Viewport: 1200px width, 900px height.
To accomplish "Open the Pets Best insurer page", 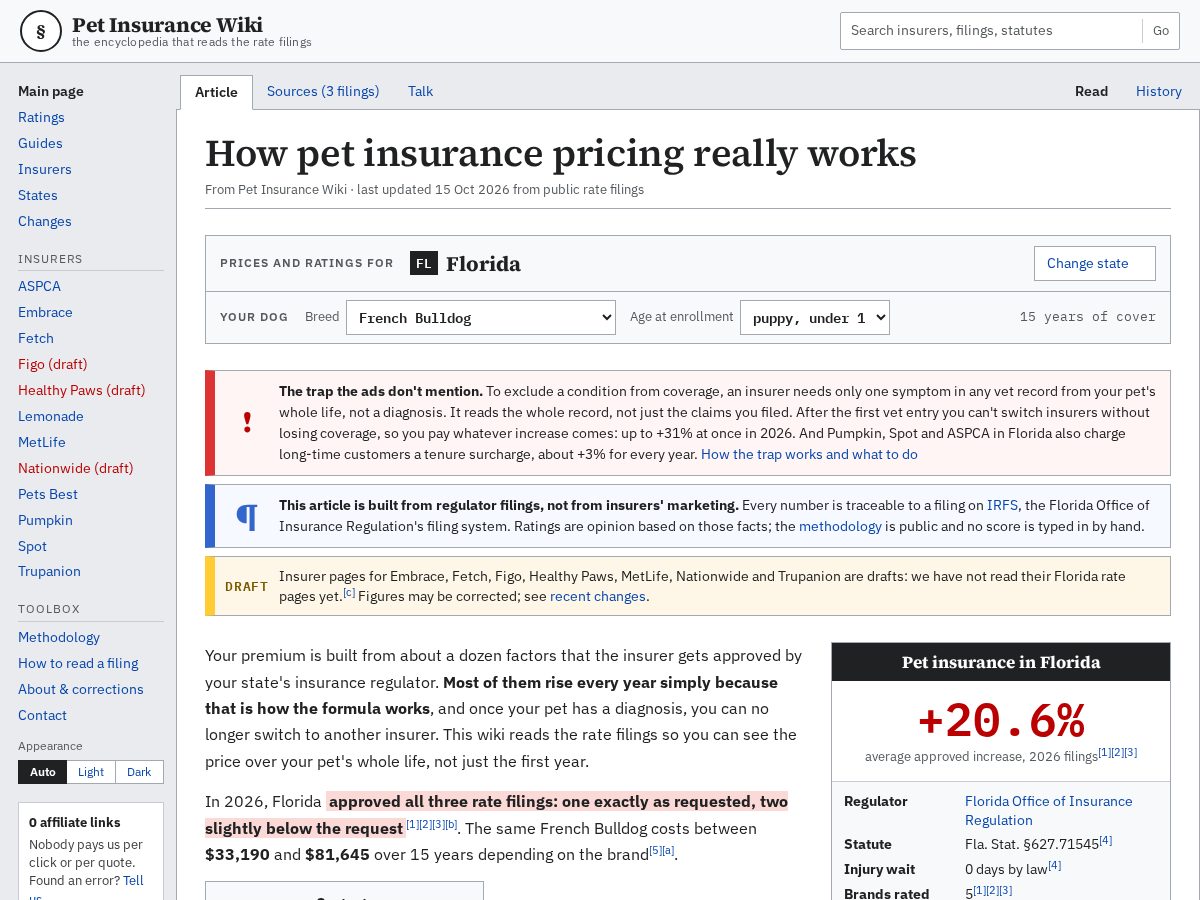I will (x=48, y=494).
